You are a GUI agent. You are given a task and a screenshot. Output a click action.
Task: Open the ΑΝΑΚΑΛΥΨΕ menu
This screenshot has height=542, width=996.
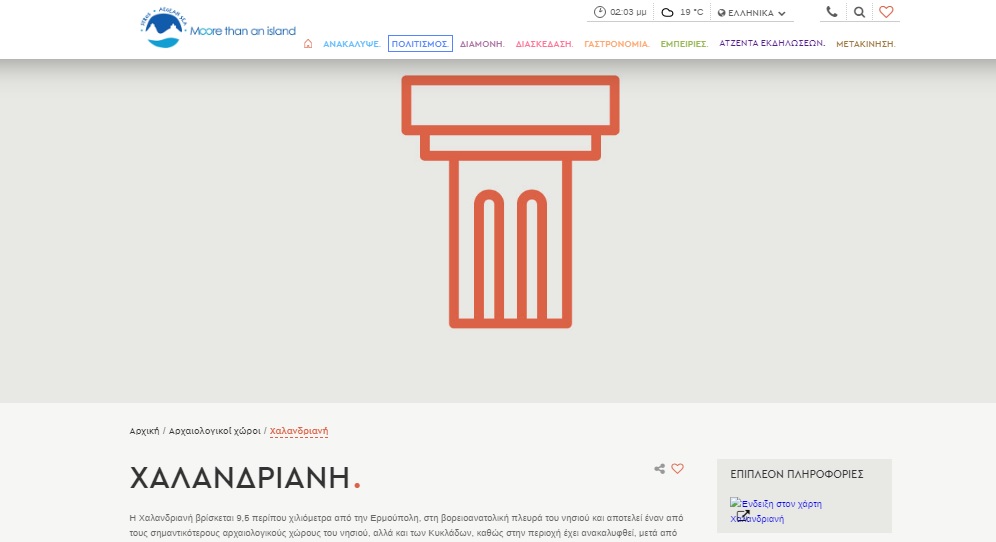coord(351,44)
